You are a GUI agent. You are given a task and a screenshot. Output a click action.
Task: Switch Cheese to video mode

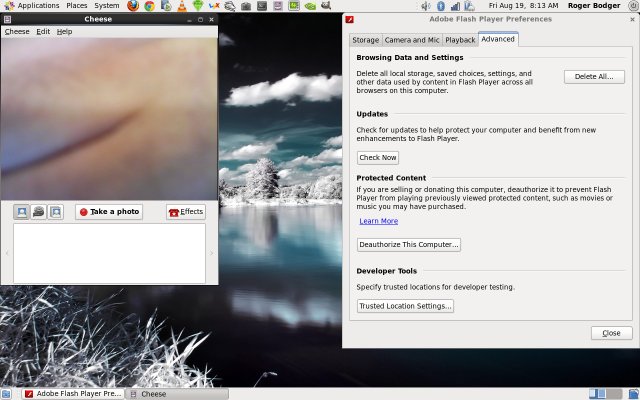38,212
